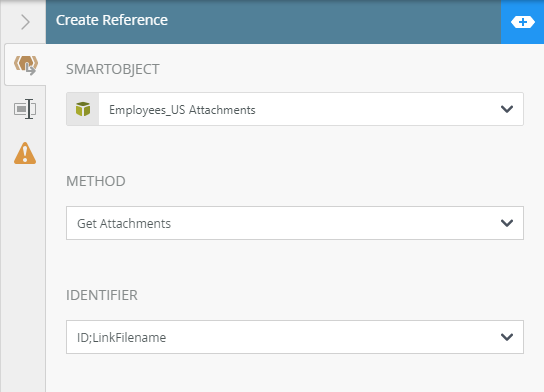This screenshot has height=392, width=544.
Task: Click the Get Attachments method field
Action: [x=295, y=223]
